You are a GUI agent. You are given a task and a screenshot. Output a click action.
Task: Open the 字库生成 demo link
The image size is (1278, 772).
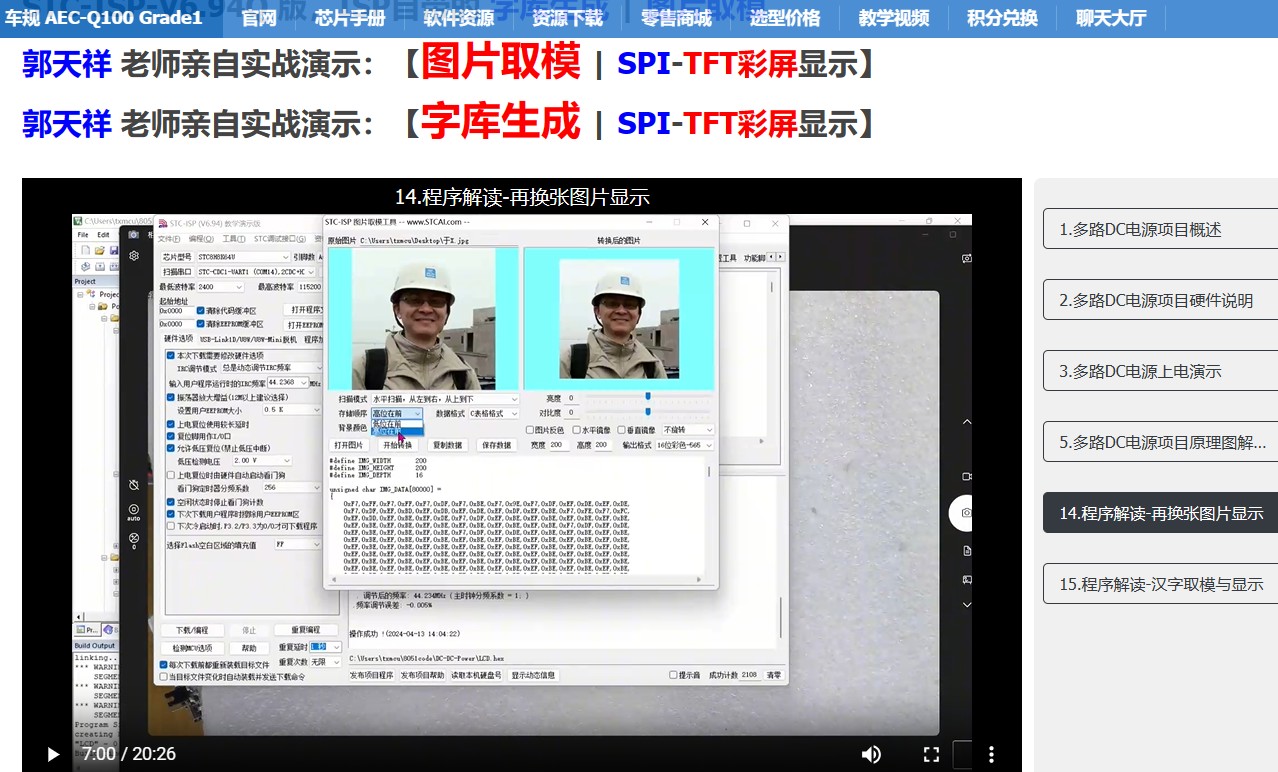pyautogui.click(x=500, y=121)
